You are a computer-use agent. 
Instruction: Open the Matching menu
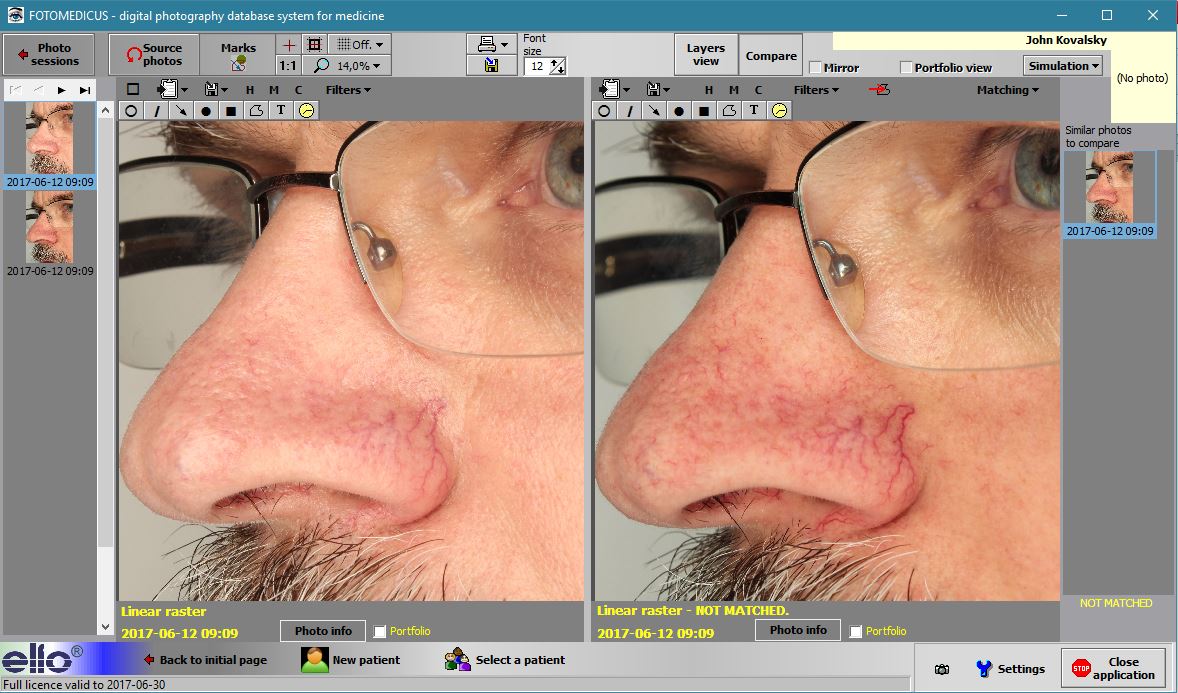(x=1007, y=90)
